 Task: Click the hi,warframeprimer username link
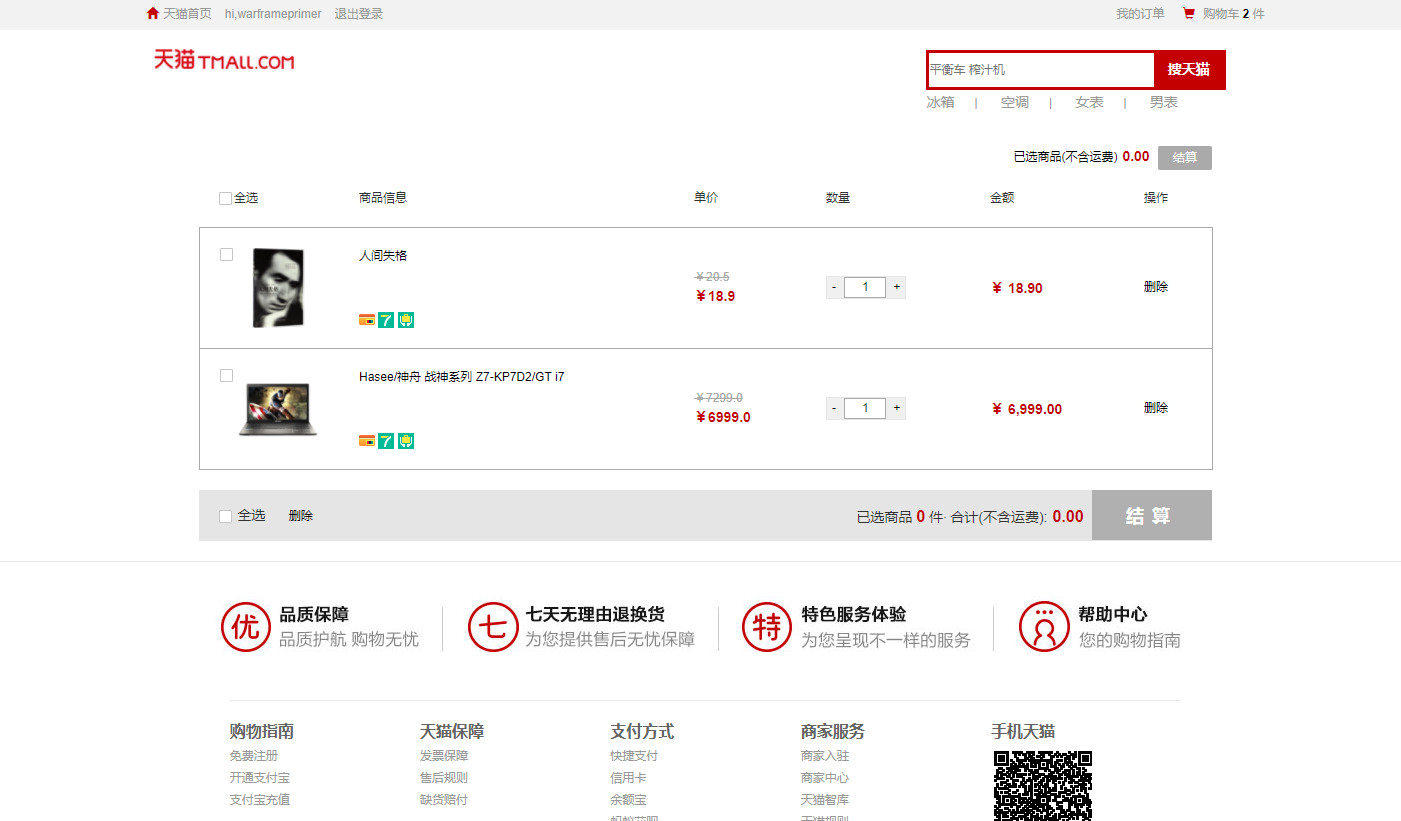[273, 14]
